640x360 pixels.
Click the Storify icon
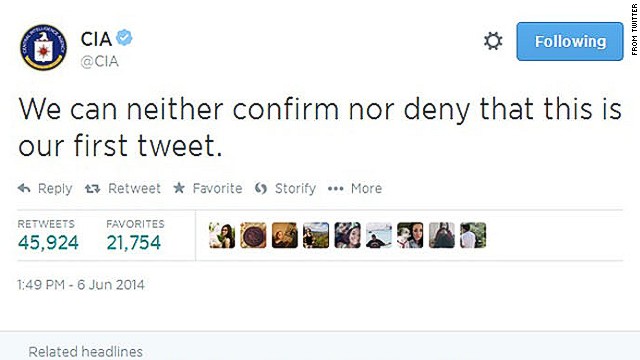pyautogui.click(x=261, y=188)
